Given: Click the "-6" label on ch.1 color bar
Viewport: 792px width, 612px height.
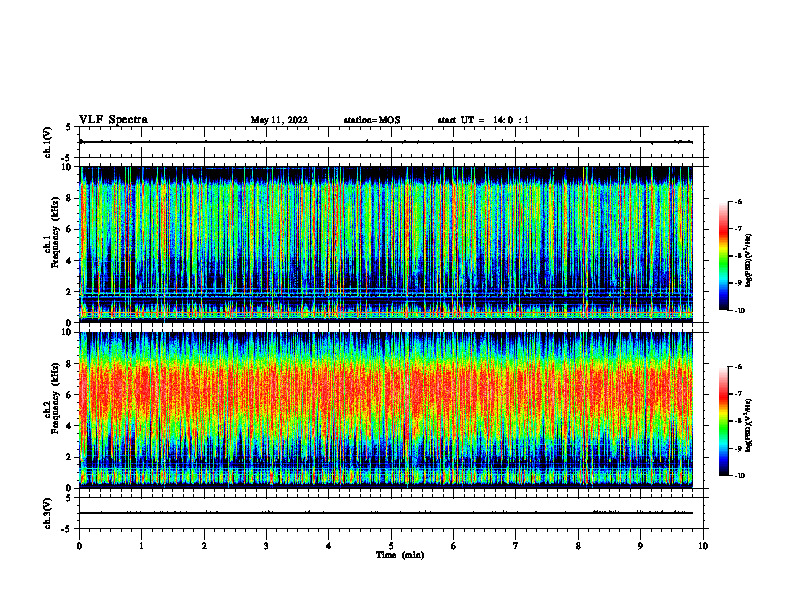Looking at the screenshot, I should click(x=739, y=201).
